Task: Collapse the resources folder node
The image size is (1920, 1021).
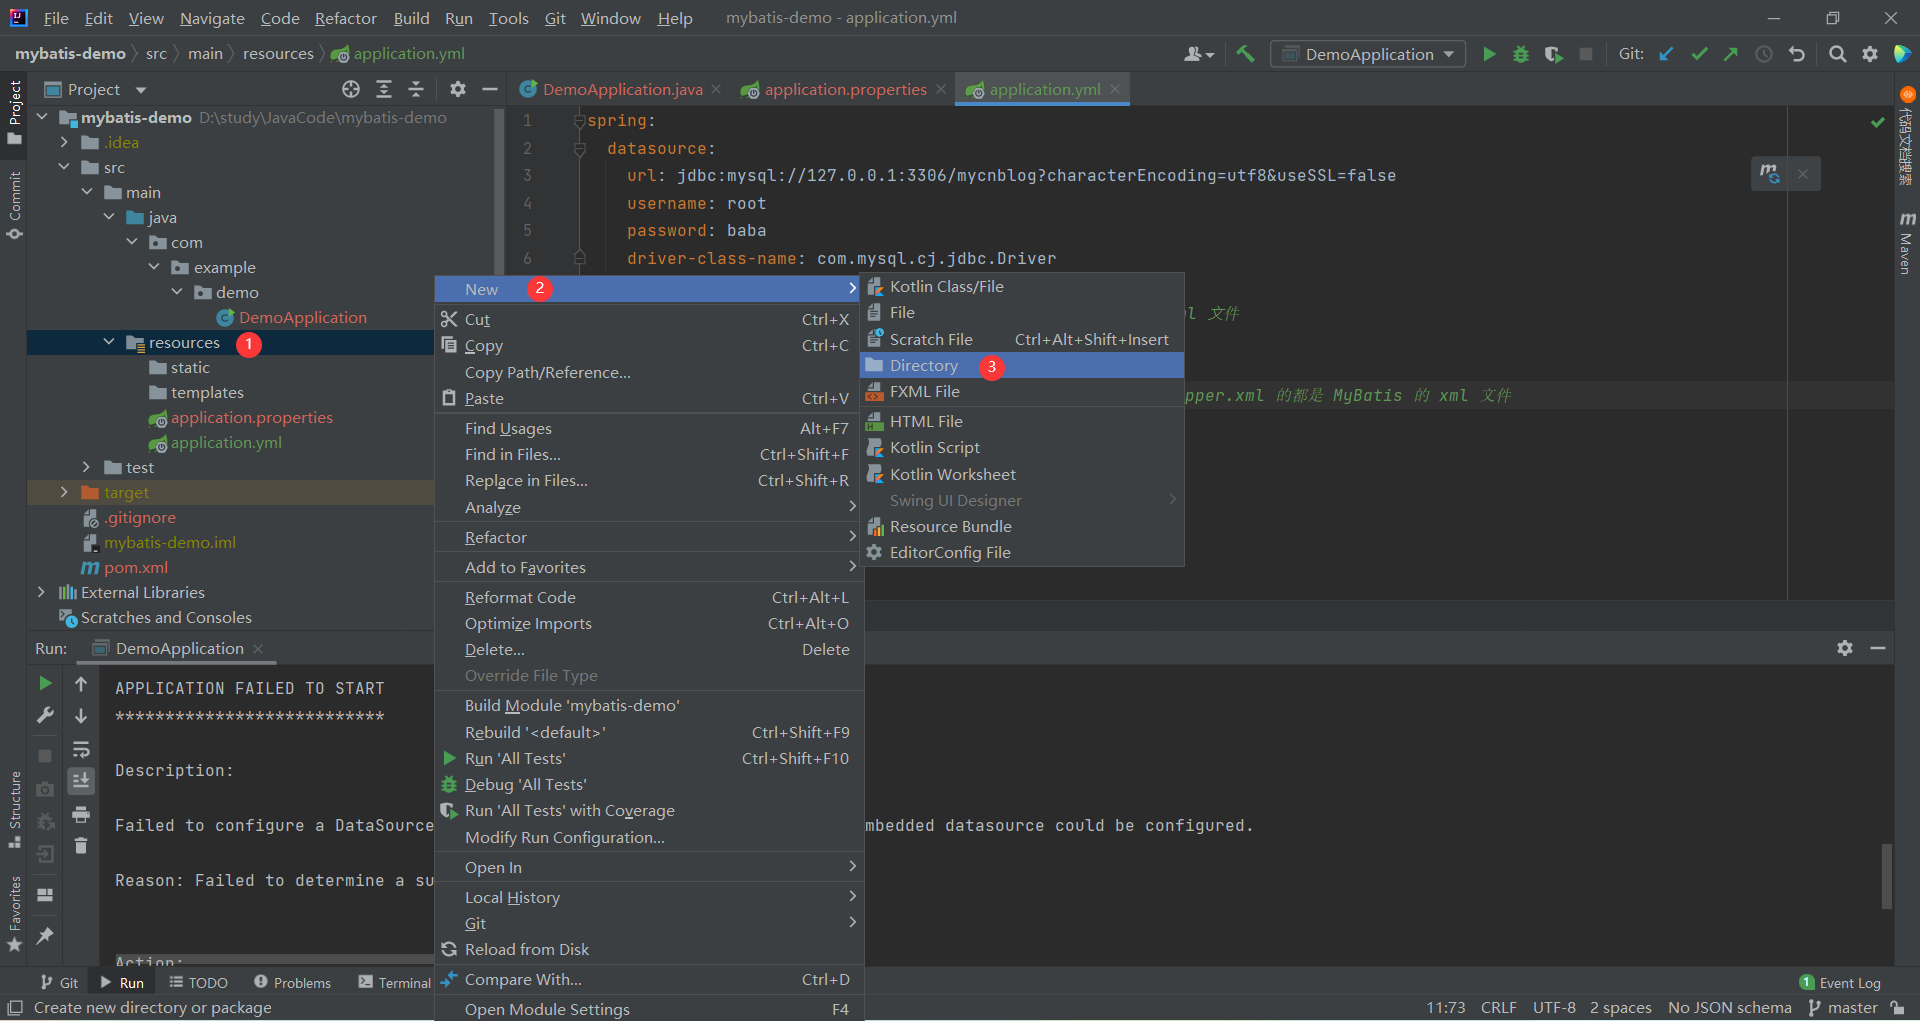Action: pyautogui.click(x=109, y=342)
